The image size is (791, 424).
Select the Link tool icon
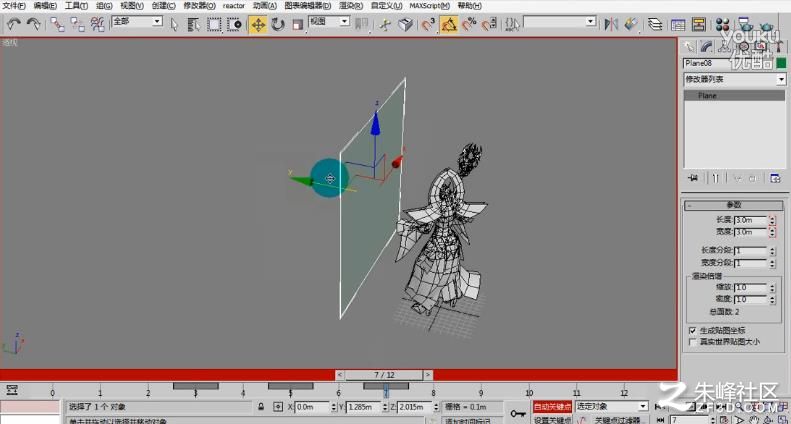tap(57, 24)
